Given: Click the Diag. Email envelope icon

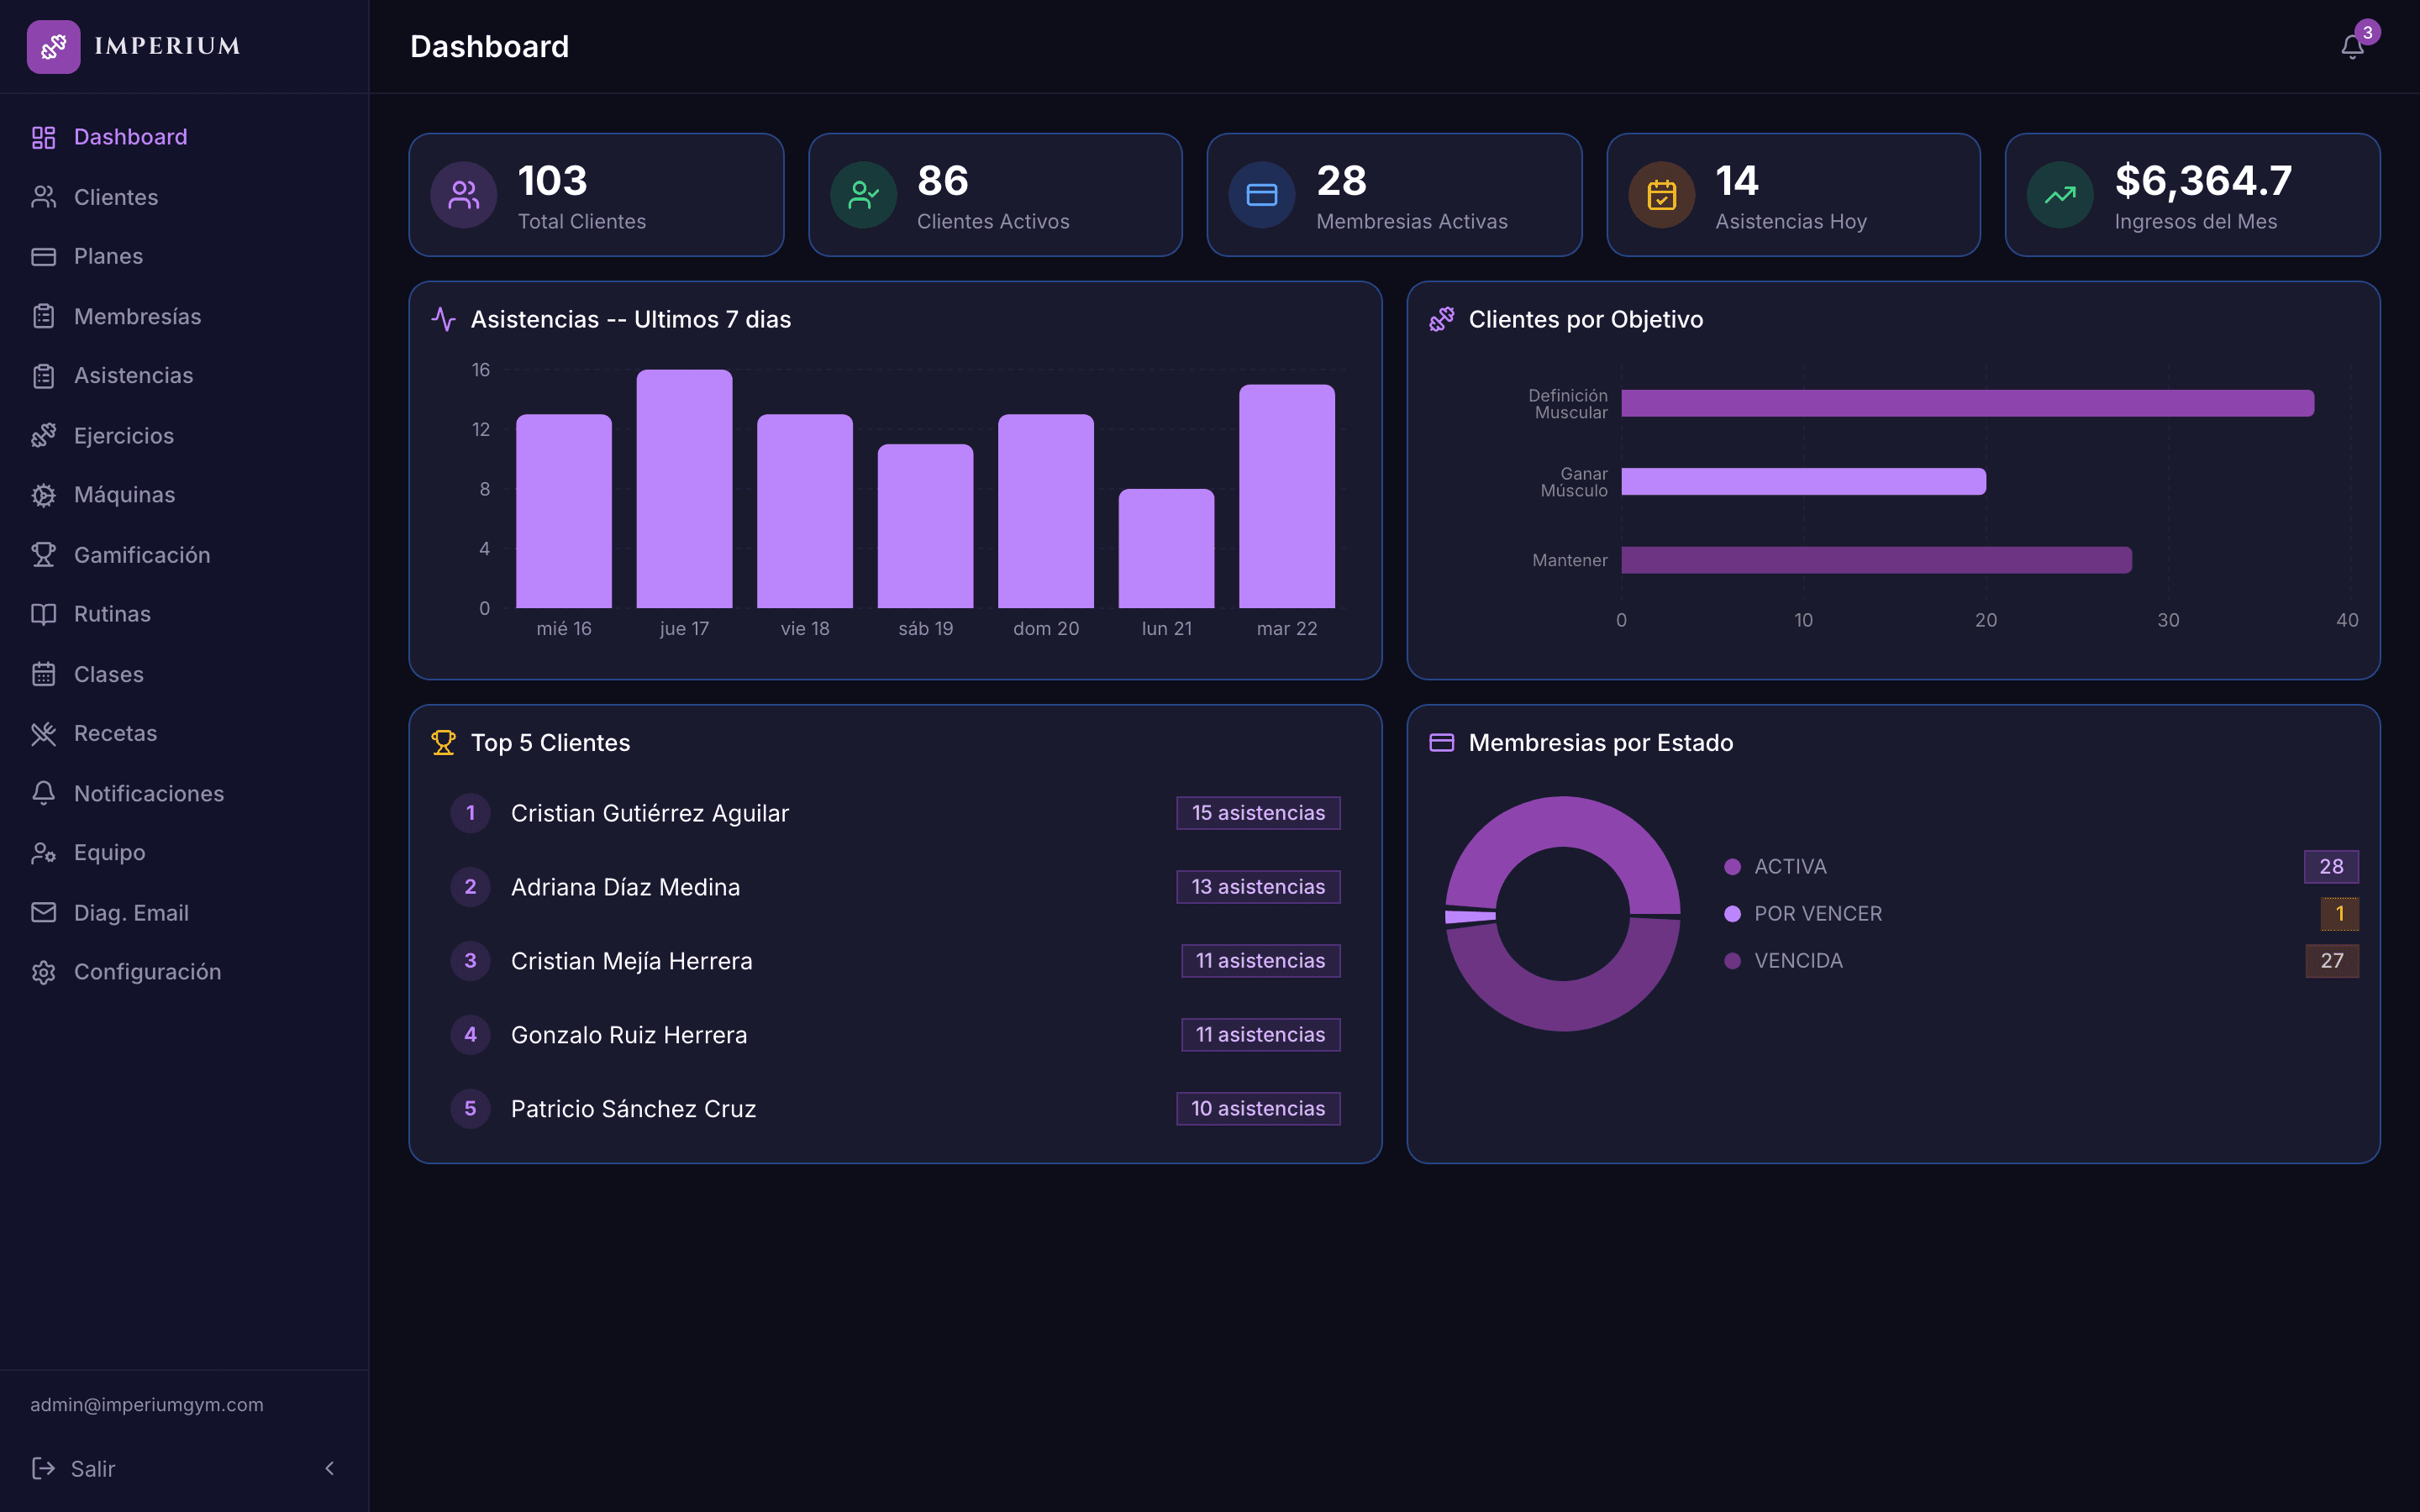Looking at the screenshot, I should 43,912.
